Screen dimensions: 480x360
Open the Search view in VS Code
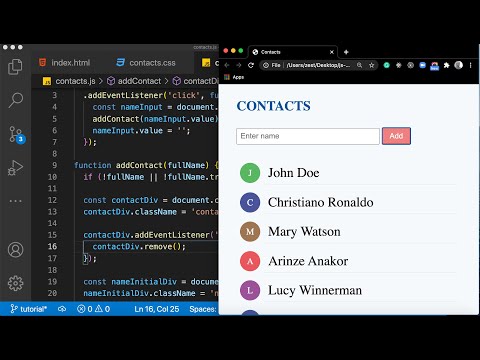[x=15, y=100]
